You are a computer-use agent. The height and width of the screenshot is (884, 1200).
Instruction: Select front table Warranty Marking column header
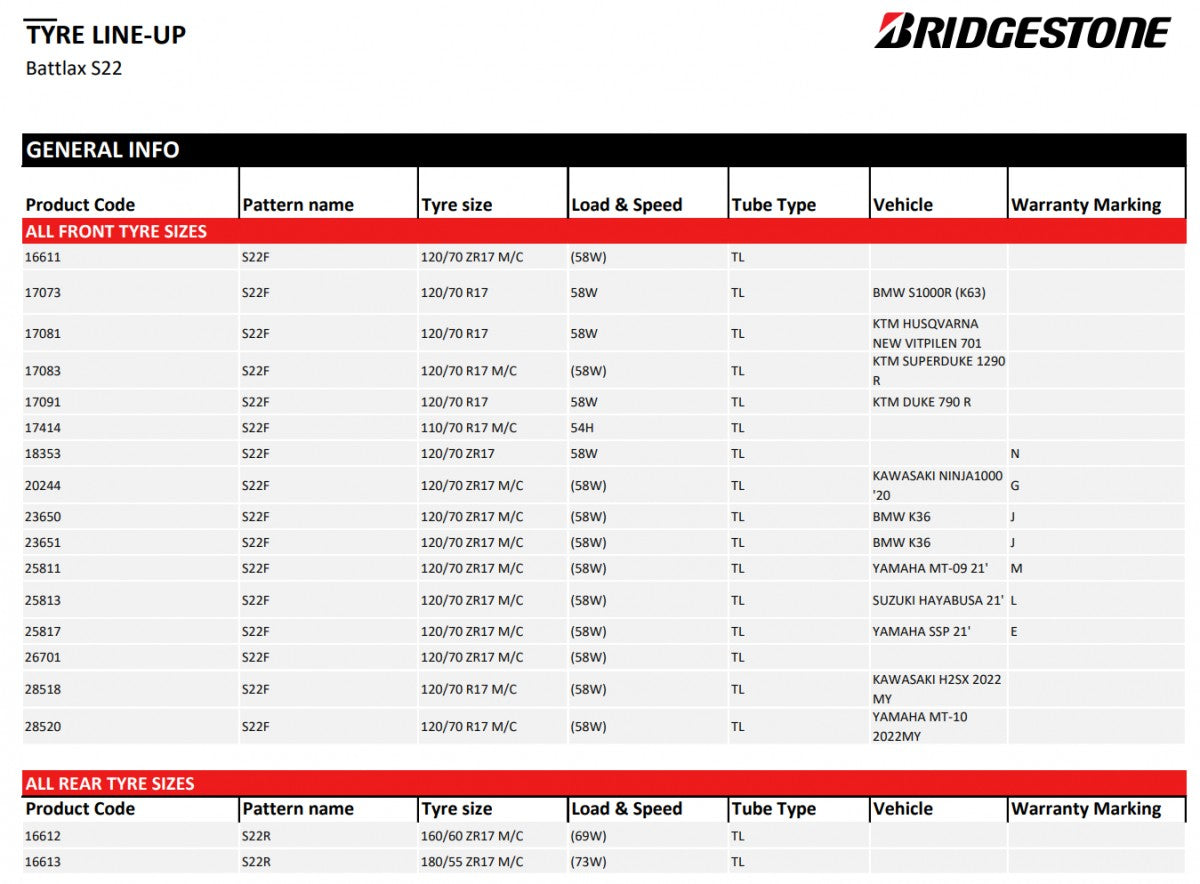[x=1086, y=205]
